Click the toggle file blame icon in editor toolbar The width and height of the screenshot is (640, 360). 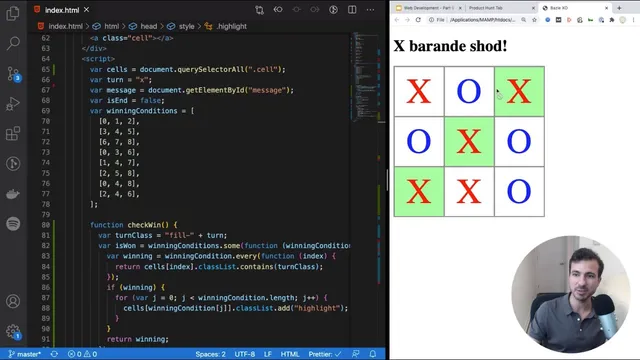click(333, 10)
